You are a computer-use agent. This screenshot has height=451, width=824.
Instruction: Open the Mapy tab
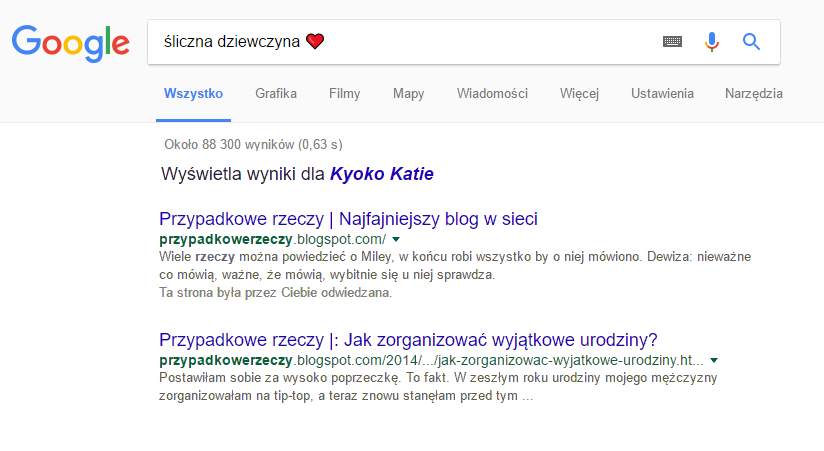click(408, 94)
